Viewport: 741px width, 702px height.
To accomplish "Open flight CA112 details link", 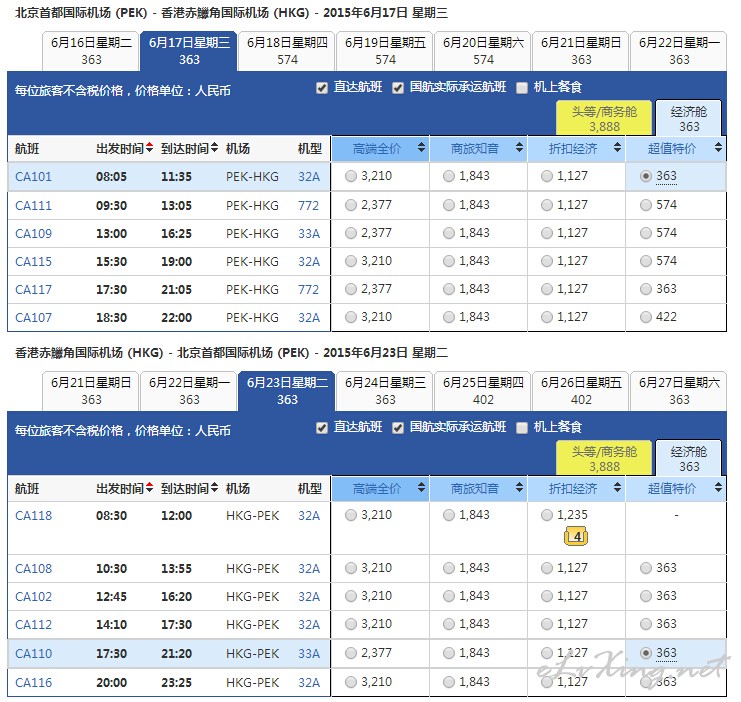I will pyautogui.click(x=33, y=624).
